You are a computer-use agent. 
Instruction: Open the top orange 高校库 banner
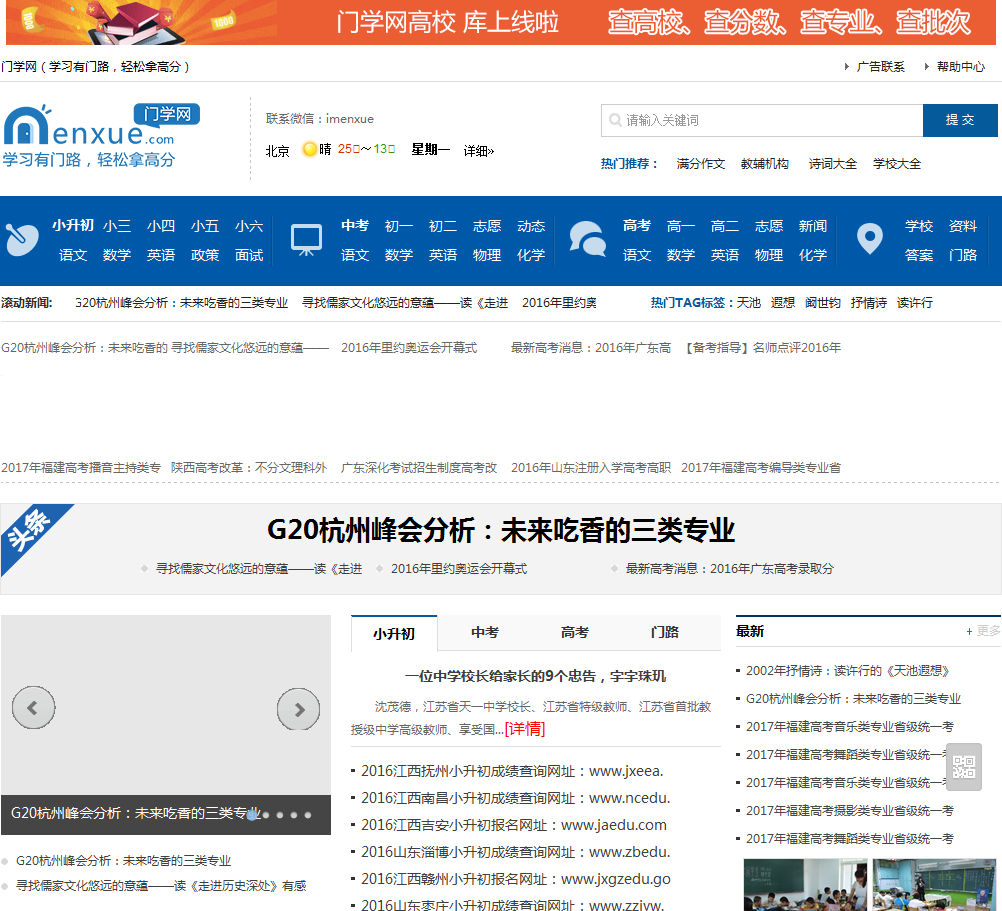pyautogui.click(x=500, y=22)
